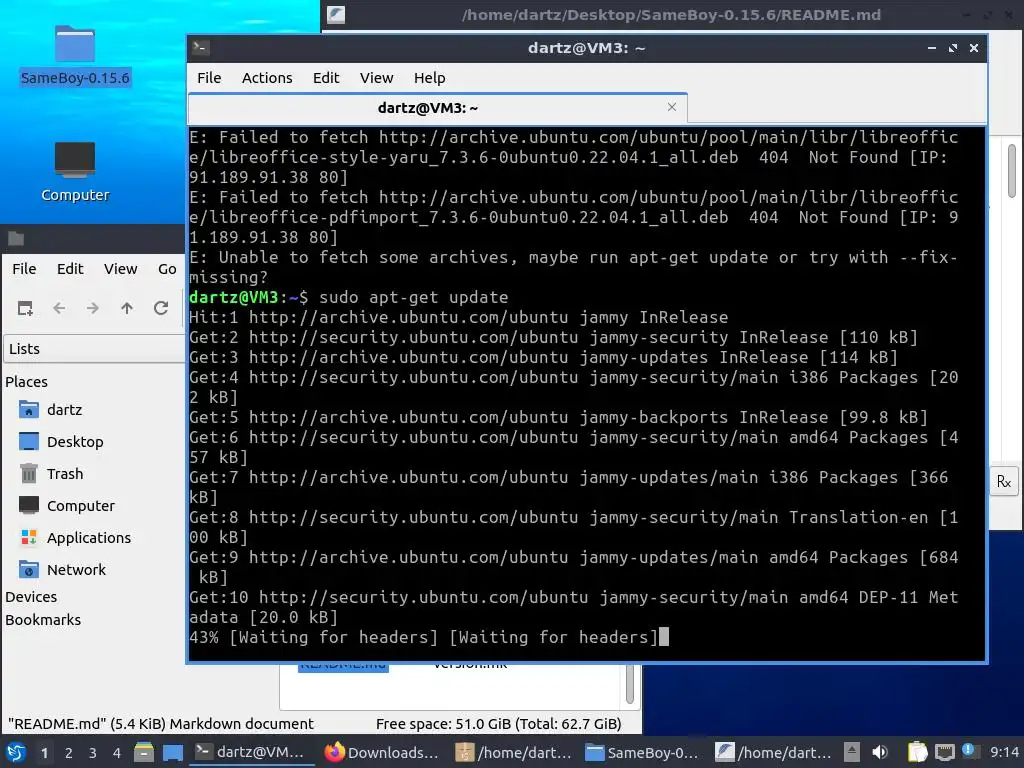Viewport: 1024px width, 768px height.
Task: Switch to Firefox Downloads taskbar entry
Action: point(382,752)
